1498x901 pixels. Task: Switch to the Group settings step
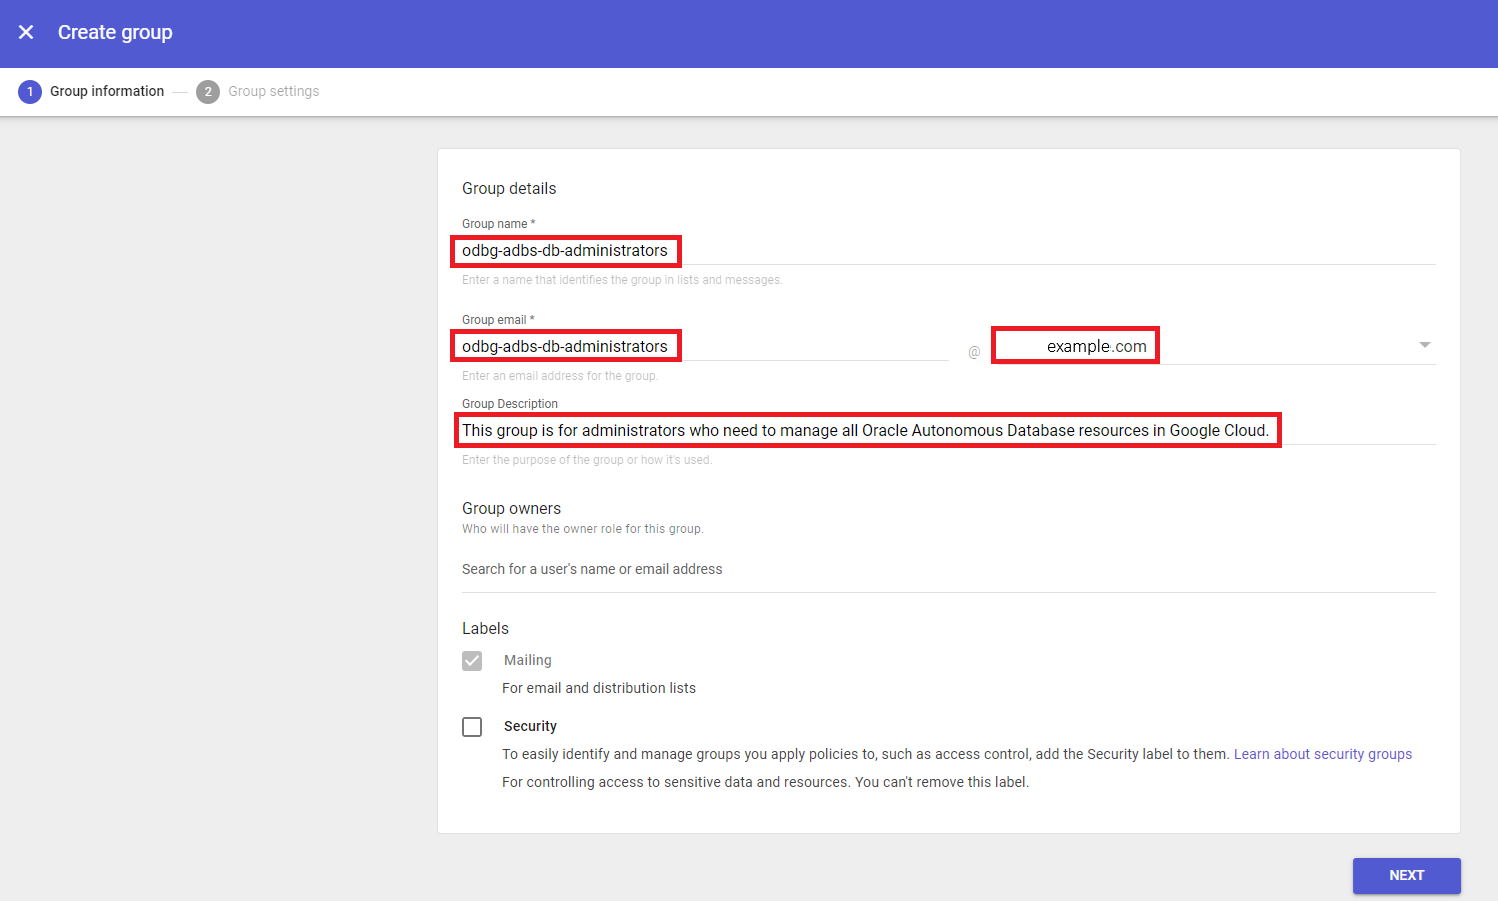pyautogui.click(x=273, y=91)
